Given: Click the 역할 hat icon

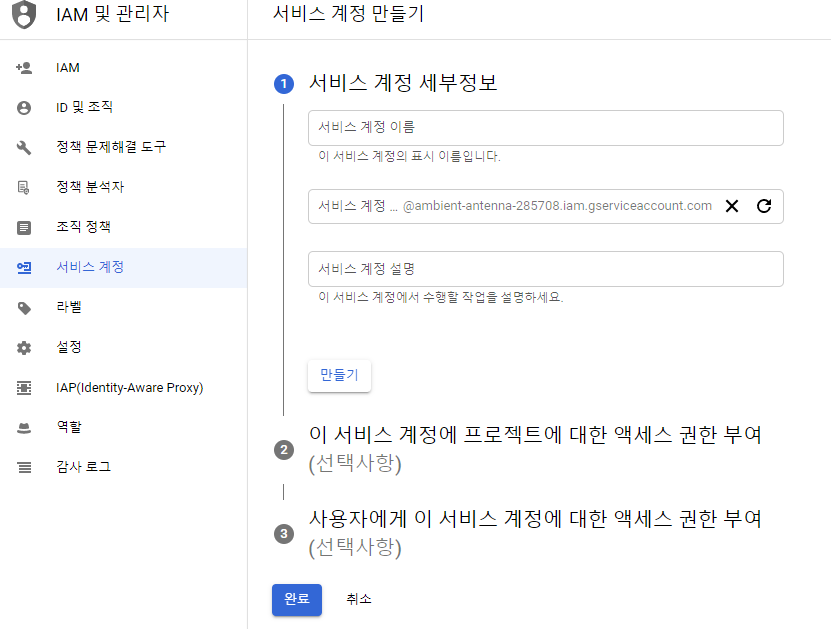Looking at the screenshot, I should pos(24,428).
